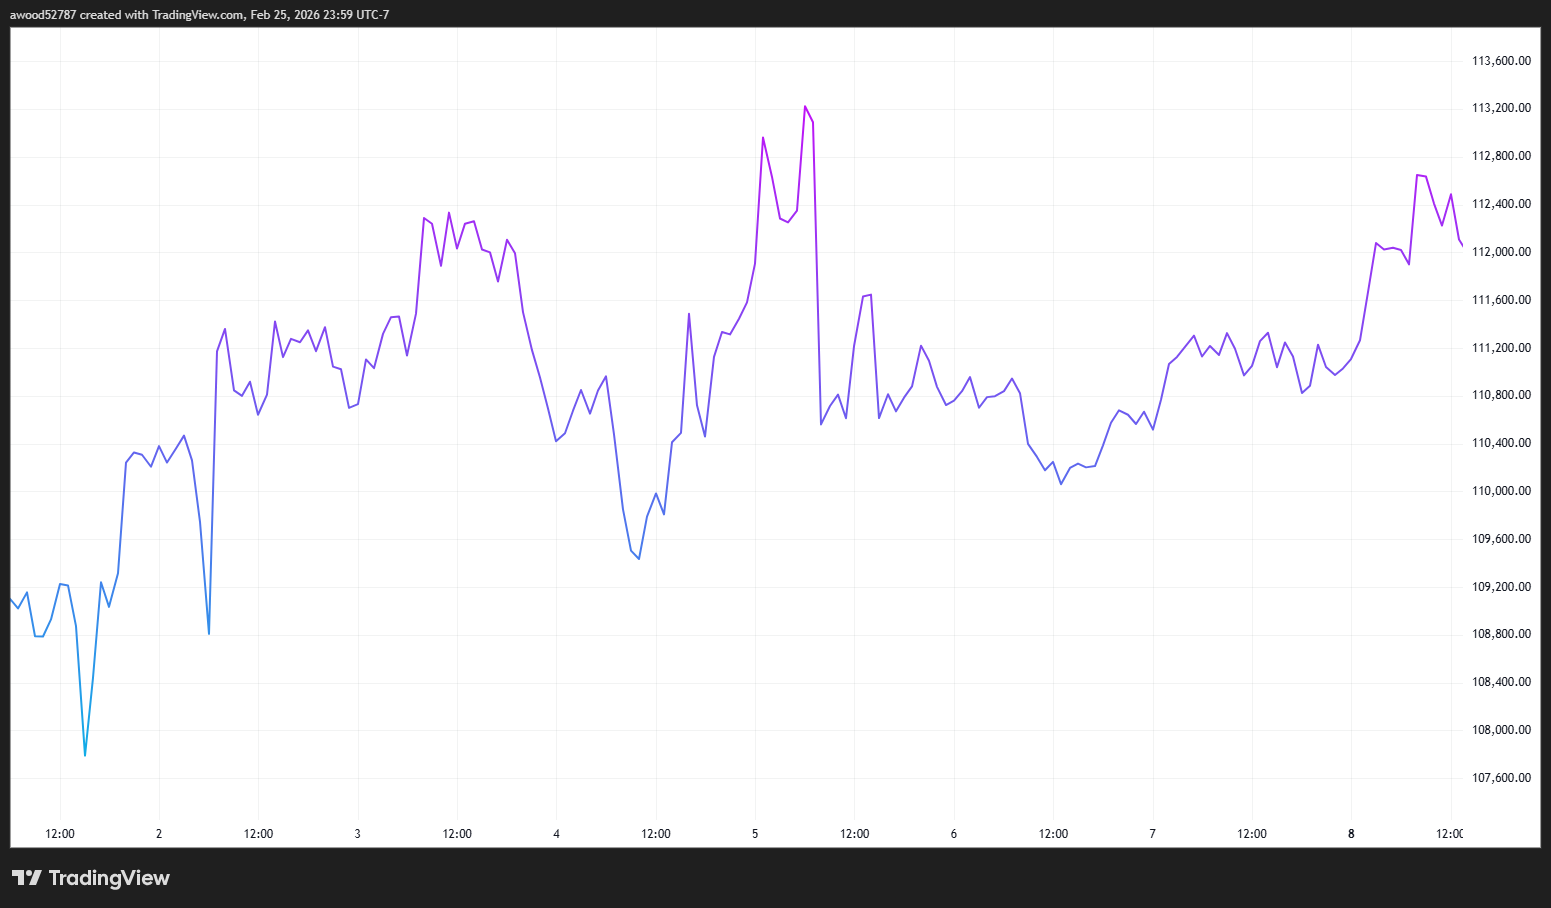1551x908 pixels.
Task: Click the price axis label 107,600.00
Action: [x=1500, y=776]
